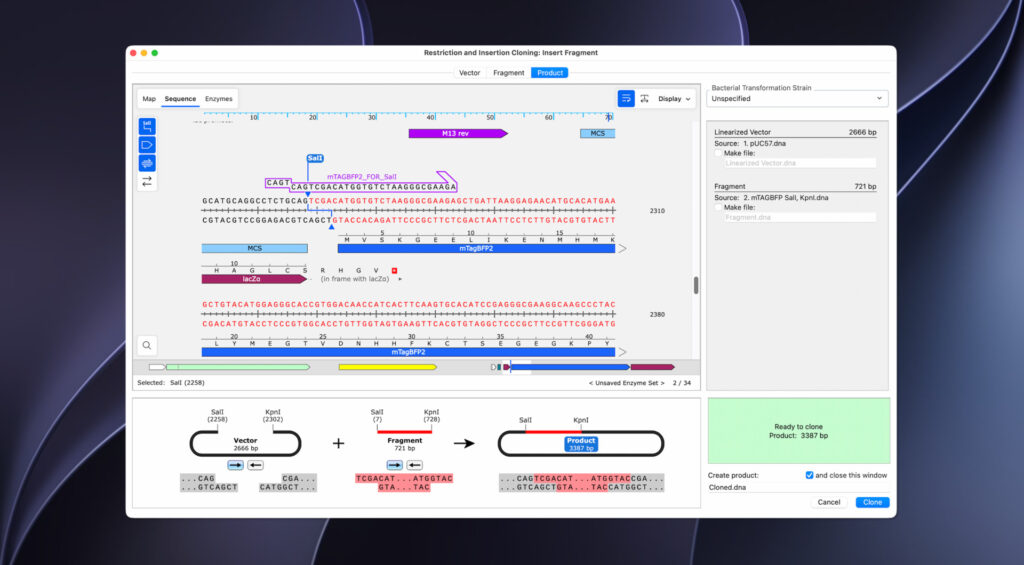Click the red Fragment bar diagram
The image size is (1024, 565).
404,432
